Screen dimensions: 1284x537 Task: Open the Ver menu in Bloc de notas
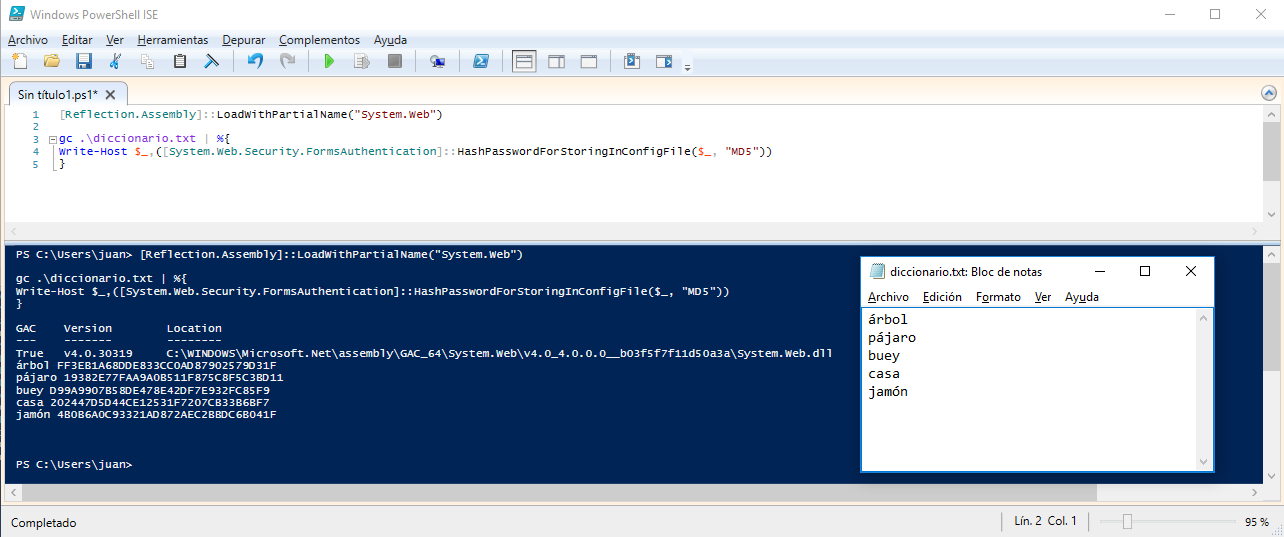pyautogui.click(x=1043, y=297)
